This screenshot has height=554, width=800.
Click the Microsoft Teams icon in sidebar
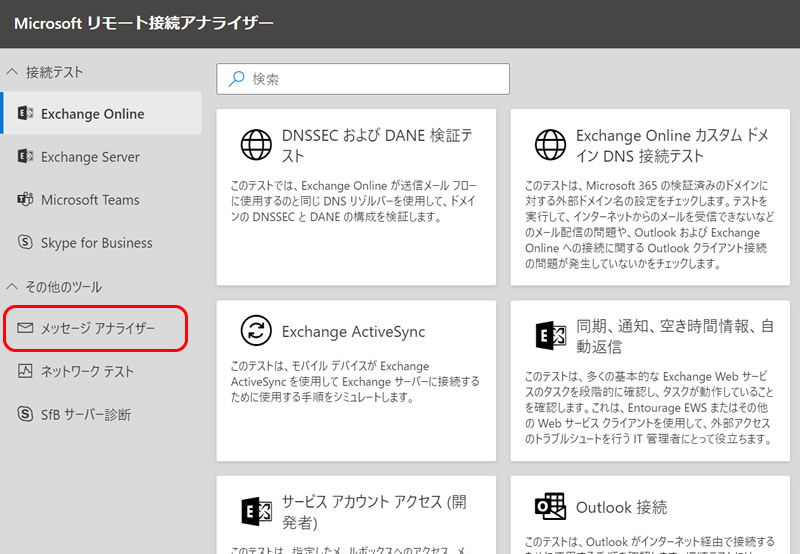(x=25, y=200)
